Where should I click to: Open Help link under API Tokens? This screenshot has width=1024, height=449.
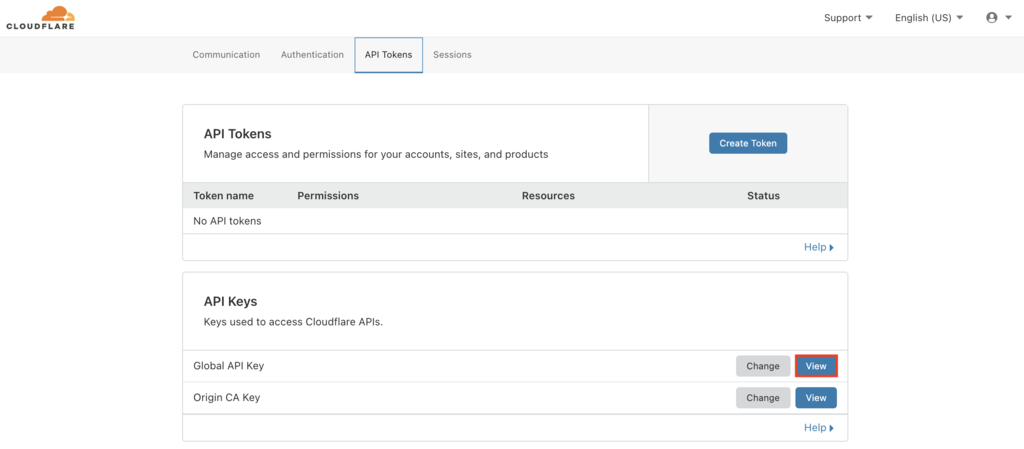[818, 247]
